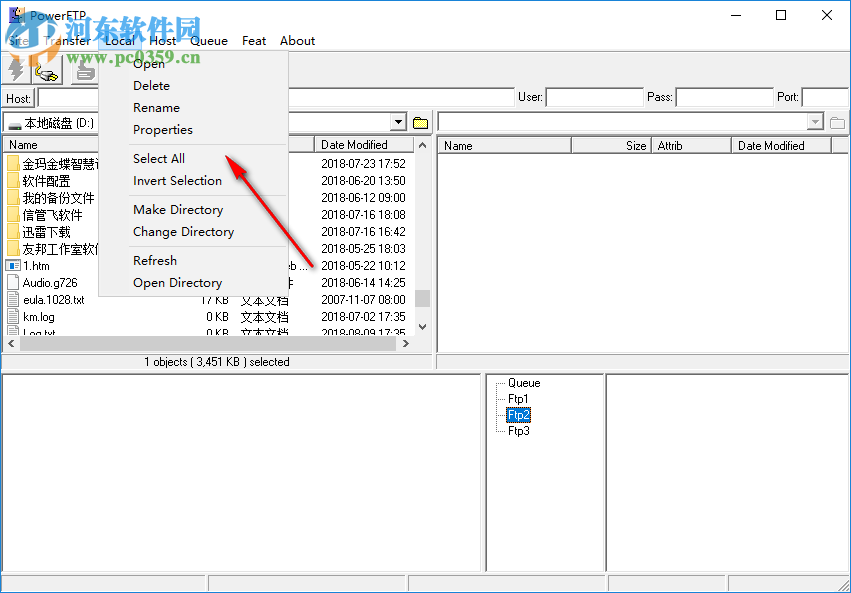Click the down scroll arrow of file list
851x593 pixels.
coord(422,325)
